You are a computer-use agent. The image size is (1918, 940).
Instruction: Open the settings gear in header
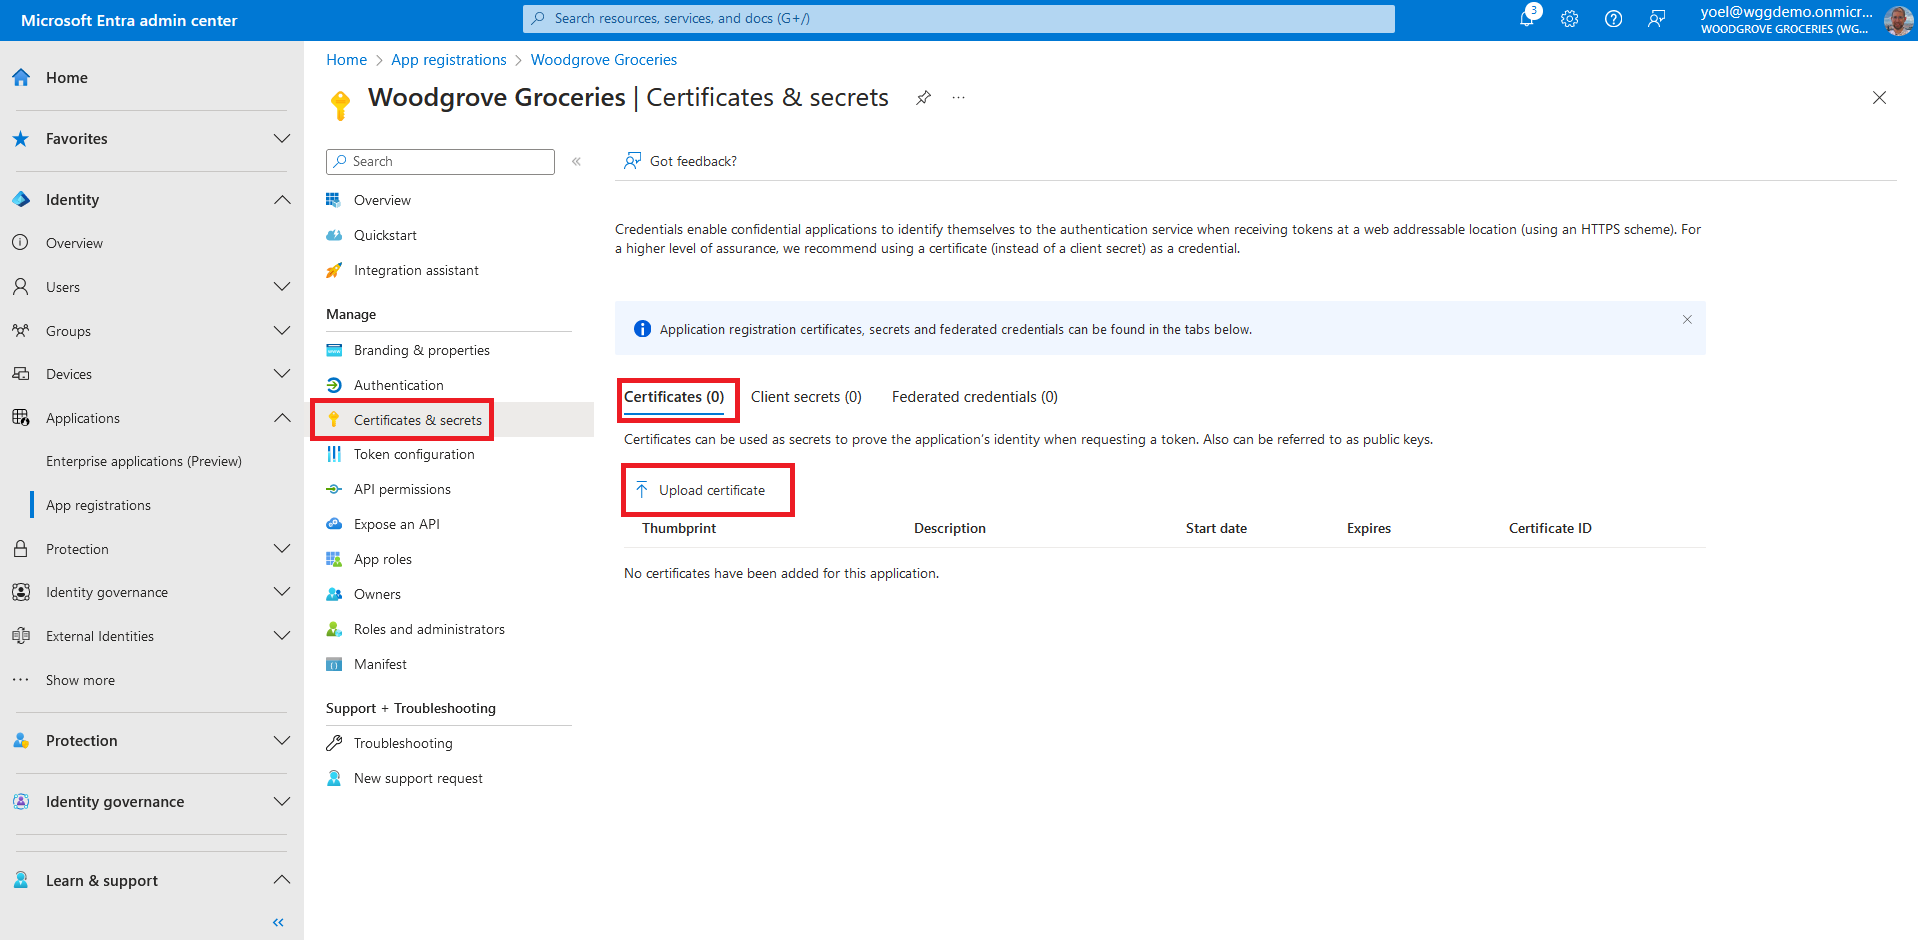point(1570,19)
